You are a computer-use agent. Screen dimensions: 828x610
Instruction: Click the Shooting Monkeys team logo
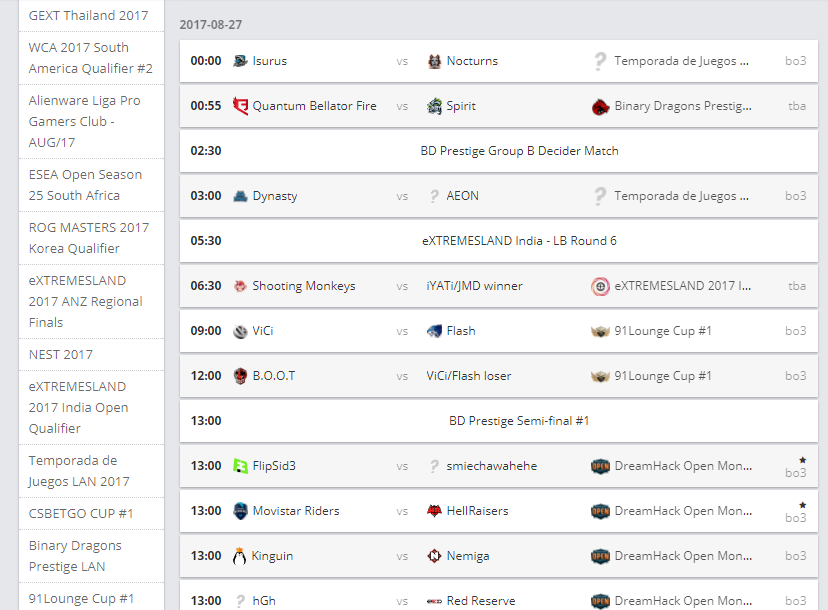240,286
